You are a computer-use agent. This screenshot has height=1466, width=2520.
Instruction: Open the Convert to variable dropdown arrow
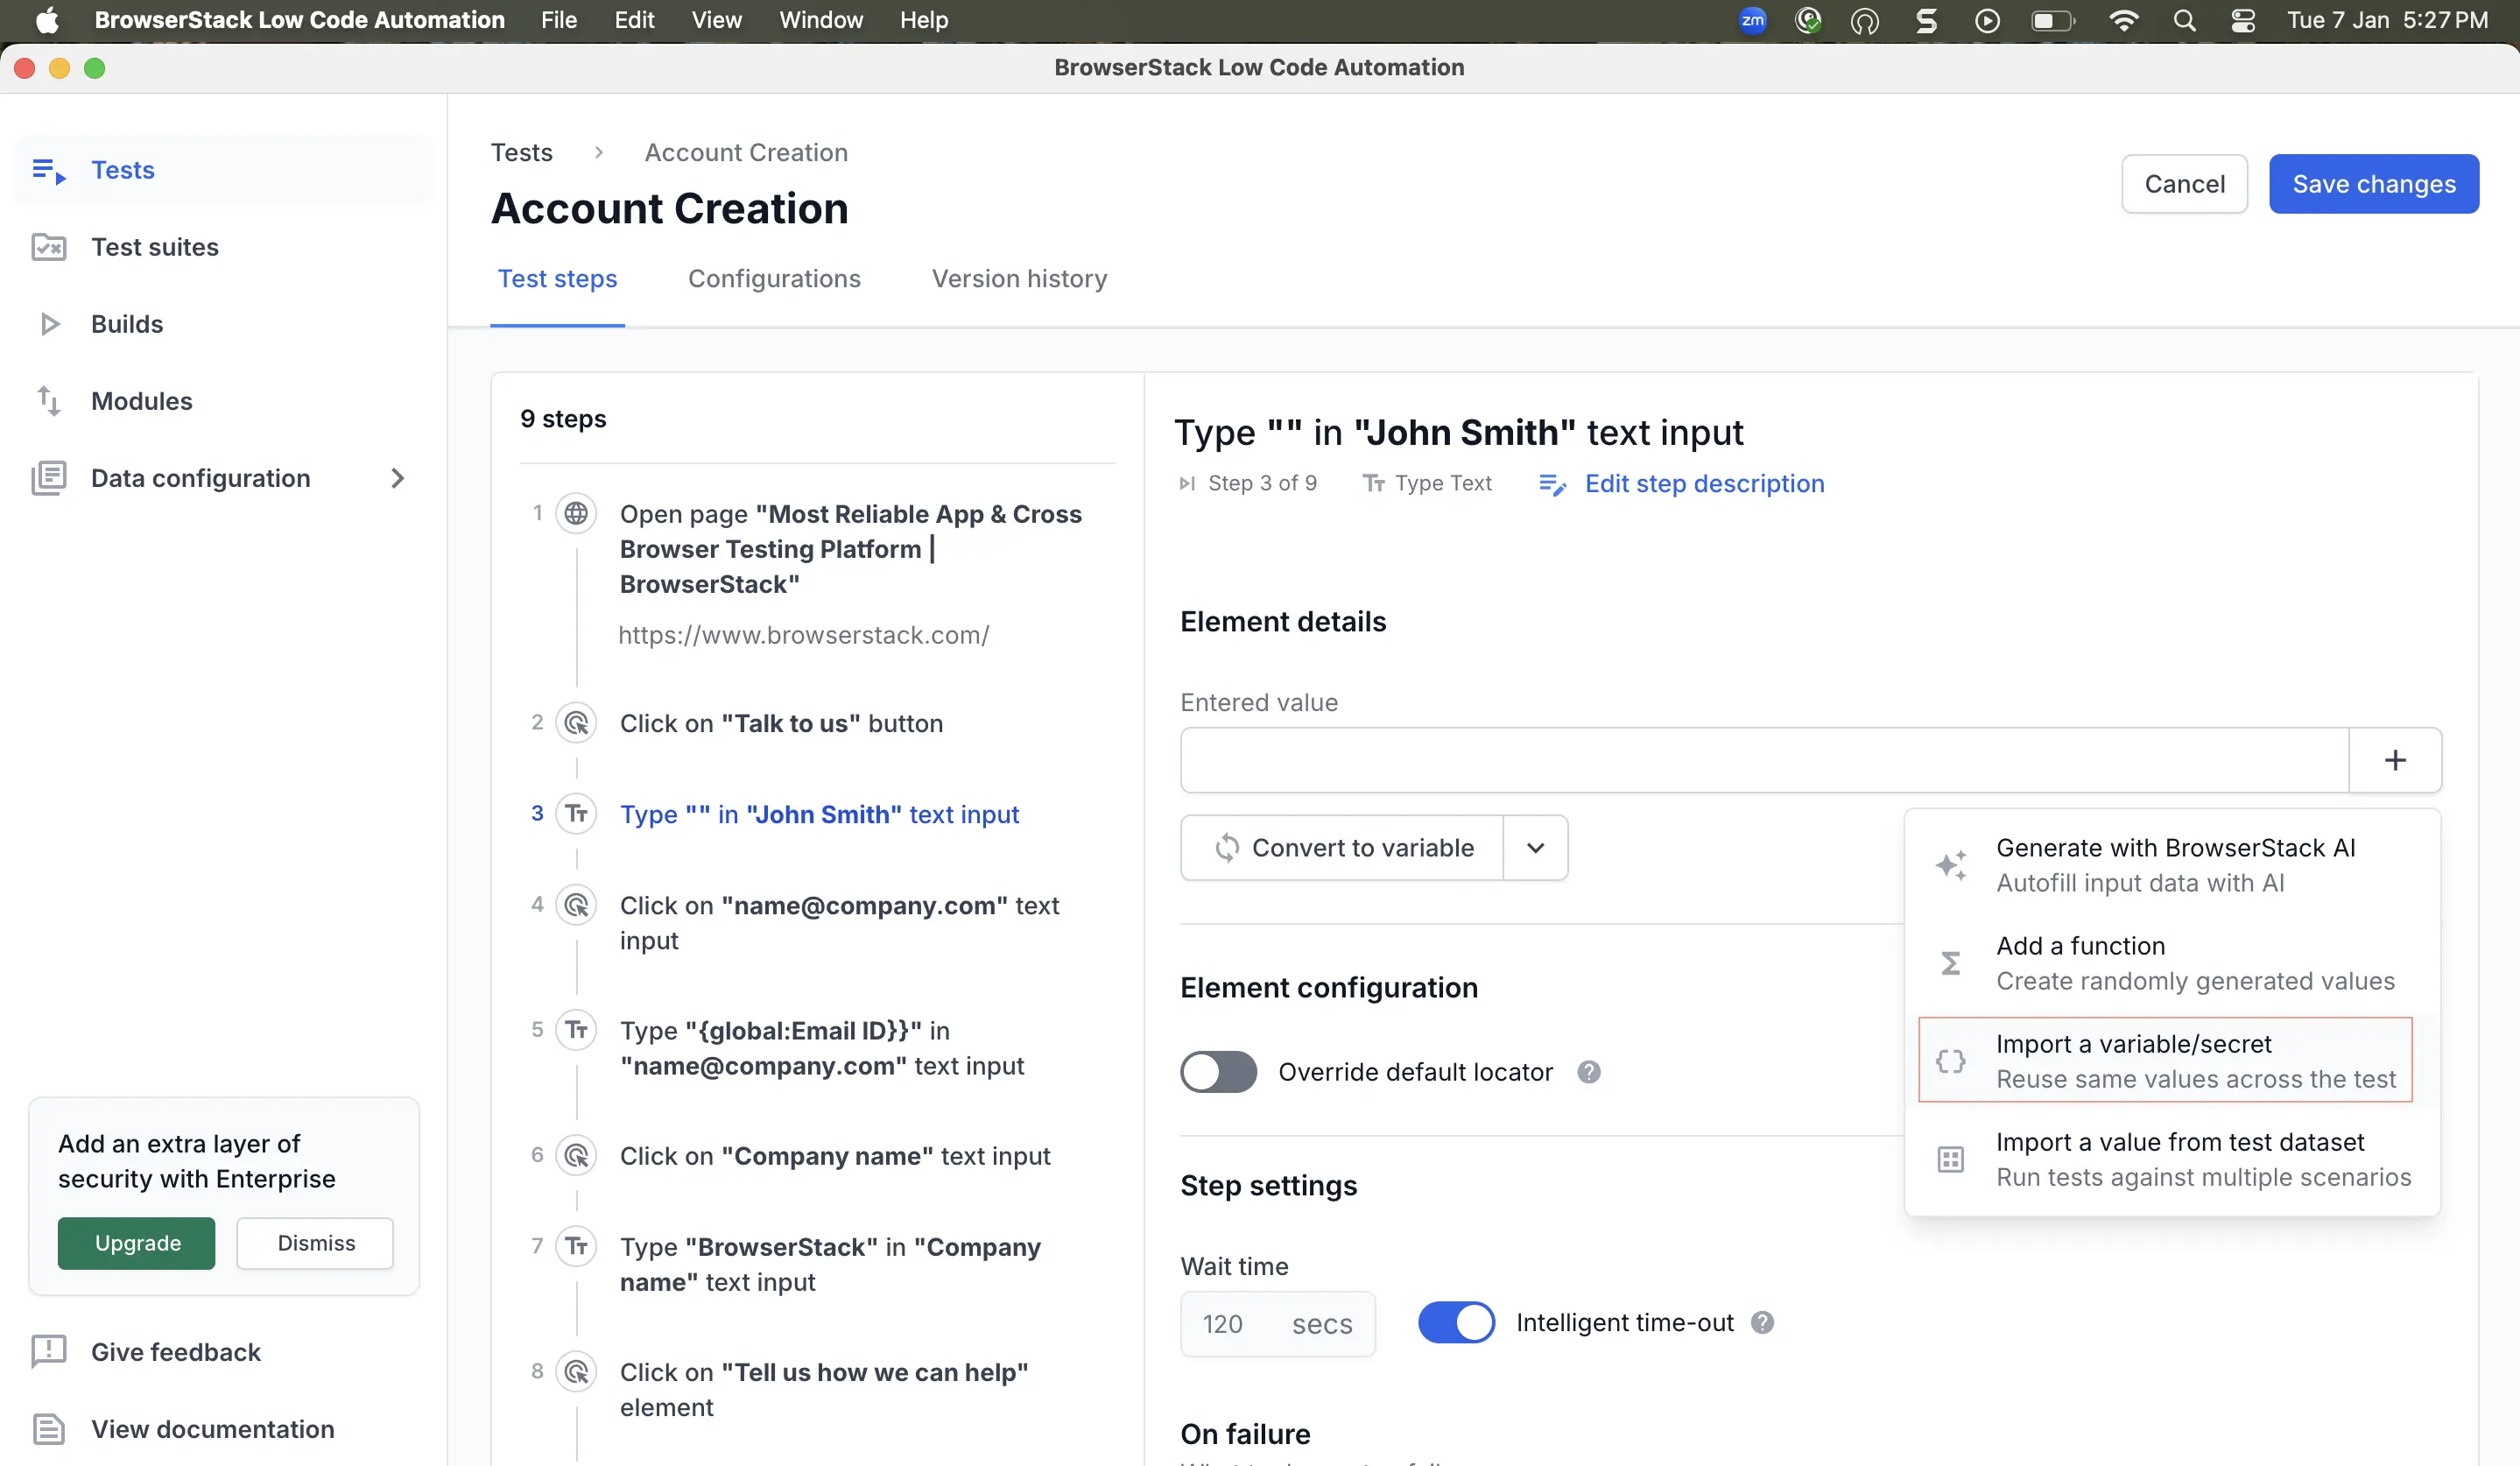pyautogui.click(x=1535, y=848)
